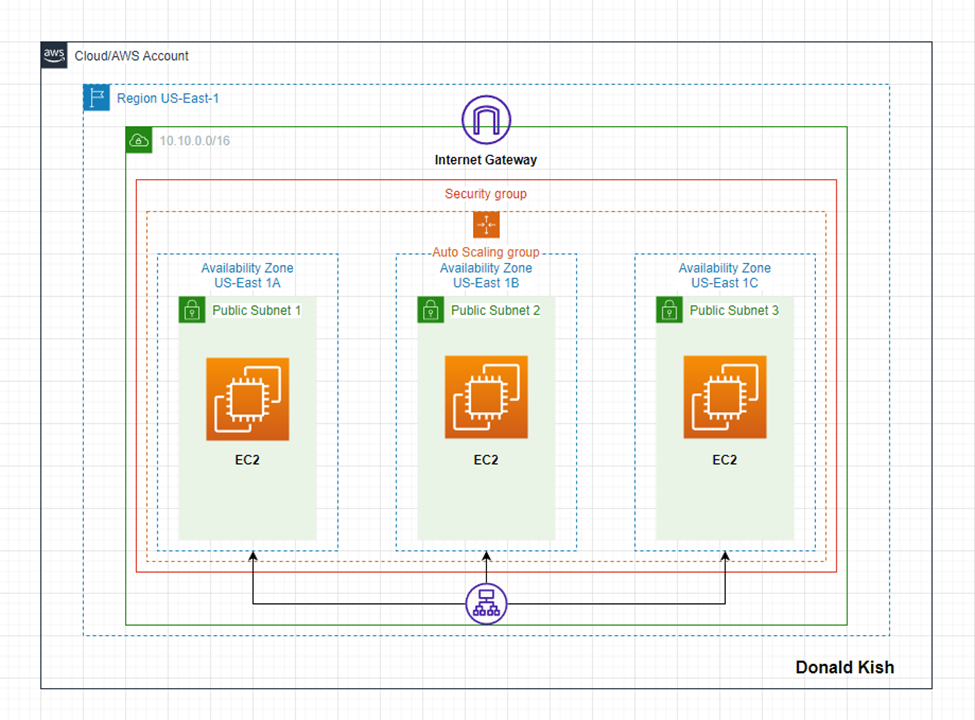Select the Donald Kish author text
The image size is (975, 720).
coord(845,667)
